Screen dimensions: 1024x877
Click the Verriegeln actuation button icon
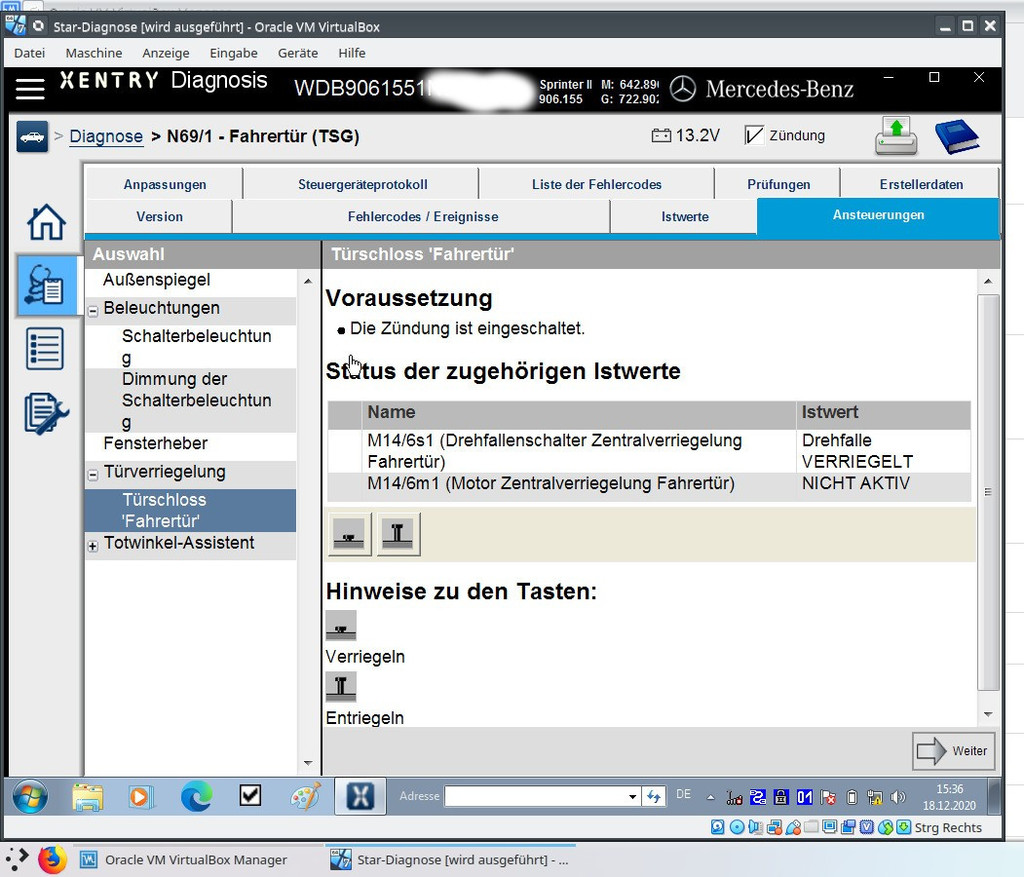click(349, 534)
